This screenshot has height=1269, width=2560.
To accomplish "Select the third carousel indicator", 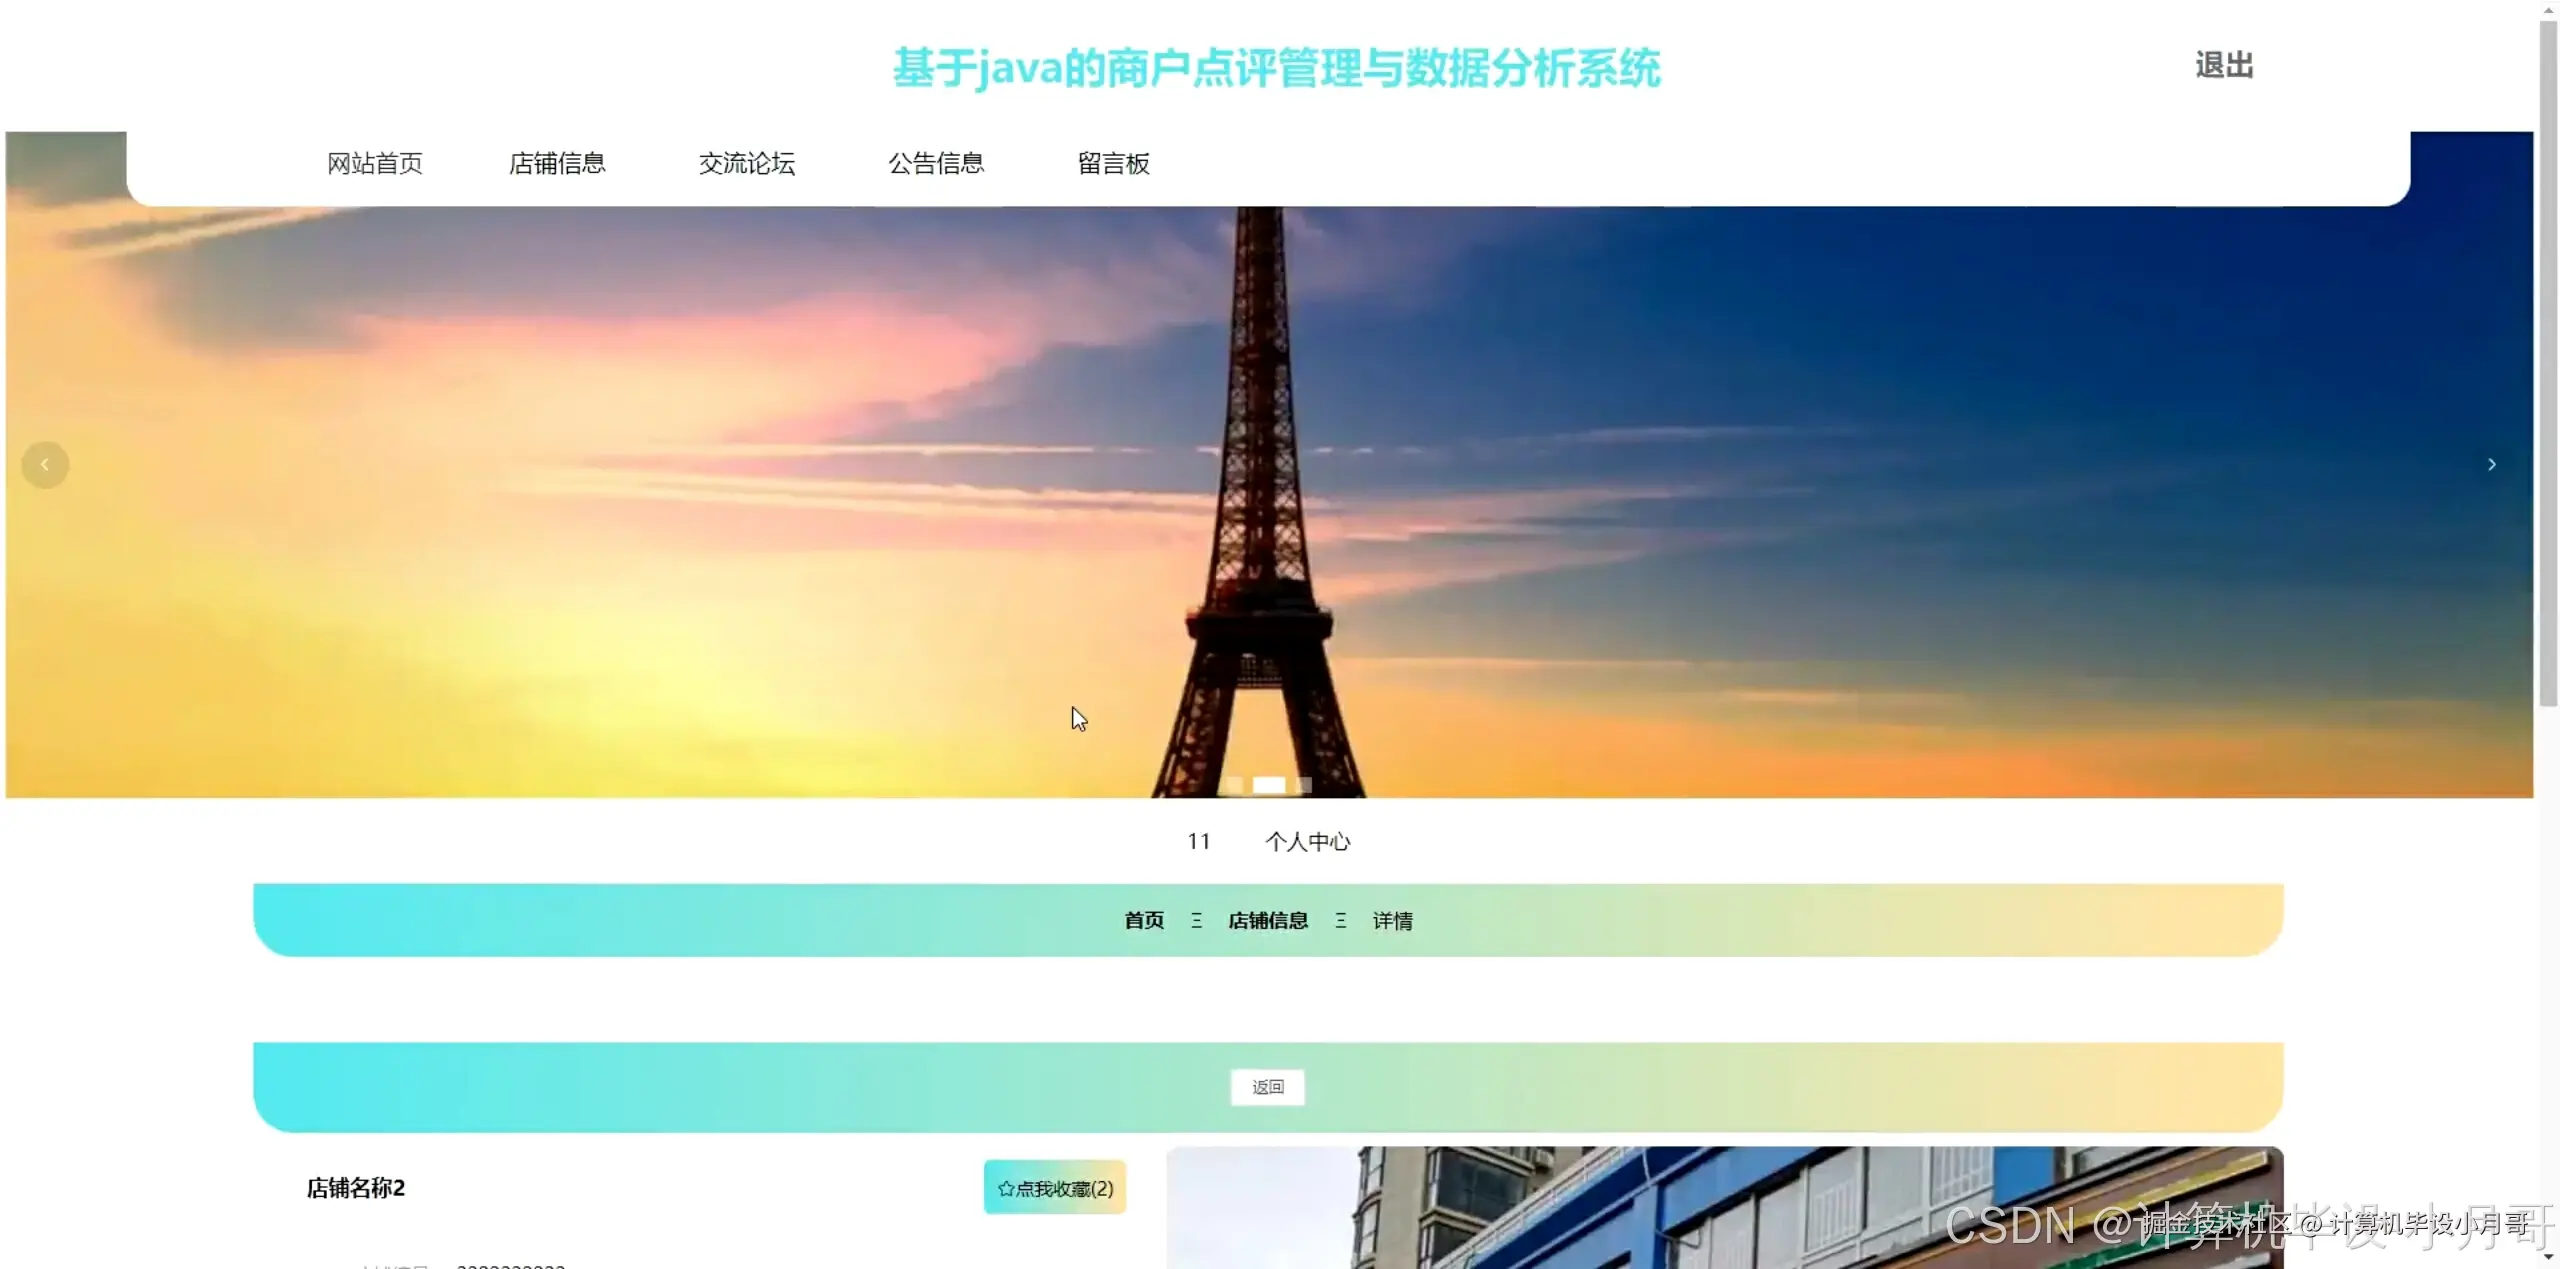I will tap(1303, 785).
